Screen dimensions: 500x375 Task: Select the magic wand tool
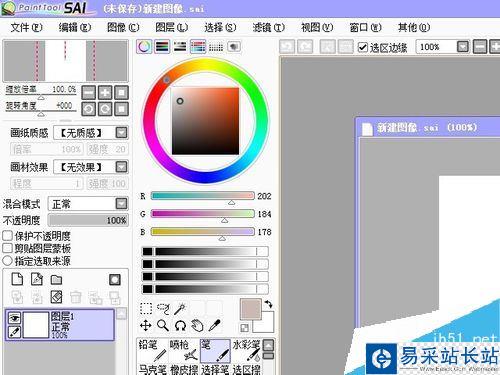tap(180, 309)
